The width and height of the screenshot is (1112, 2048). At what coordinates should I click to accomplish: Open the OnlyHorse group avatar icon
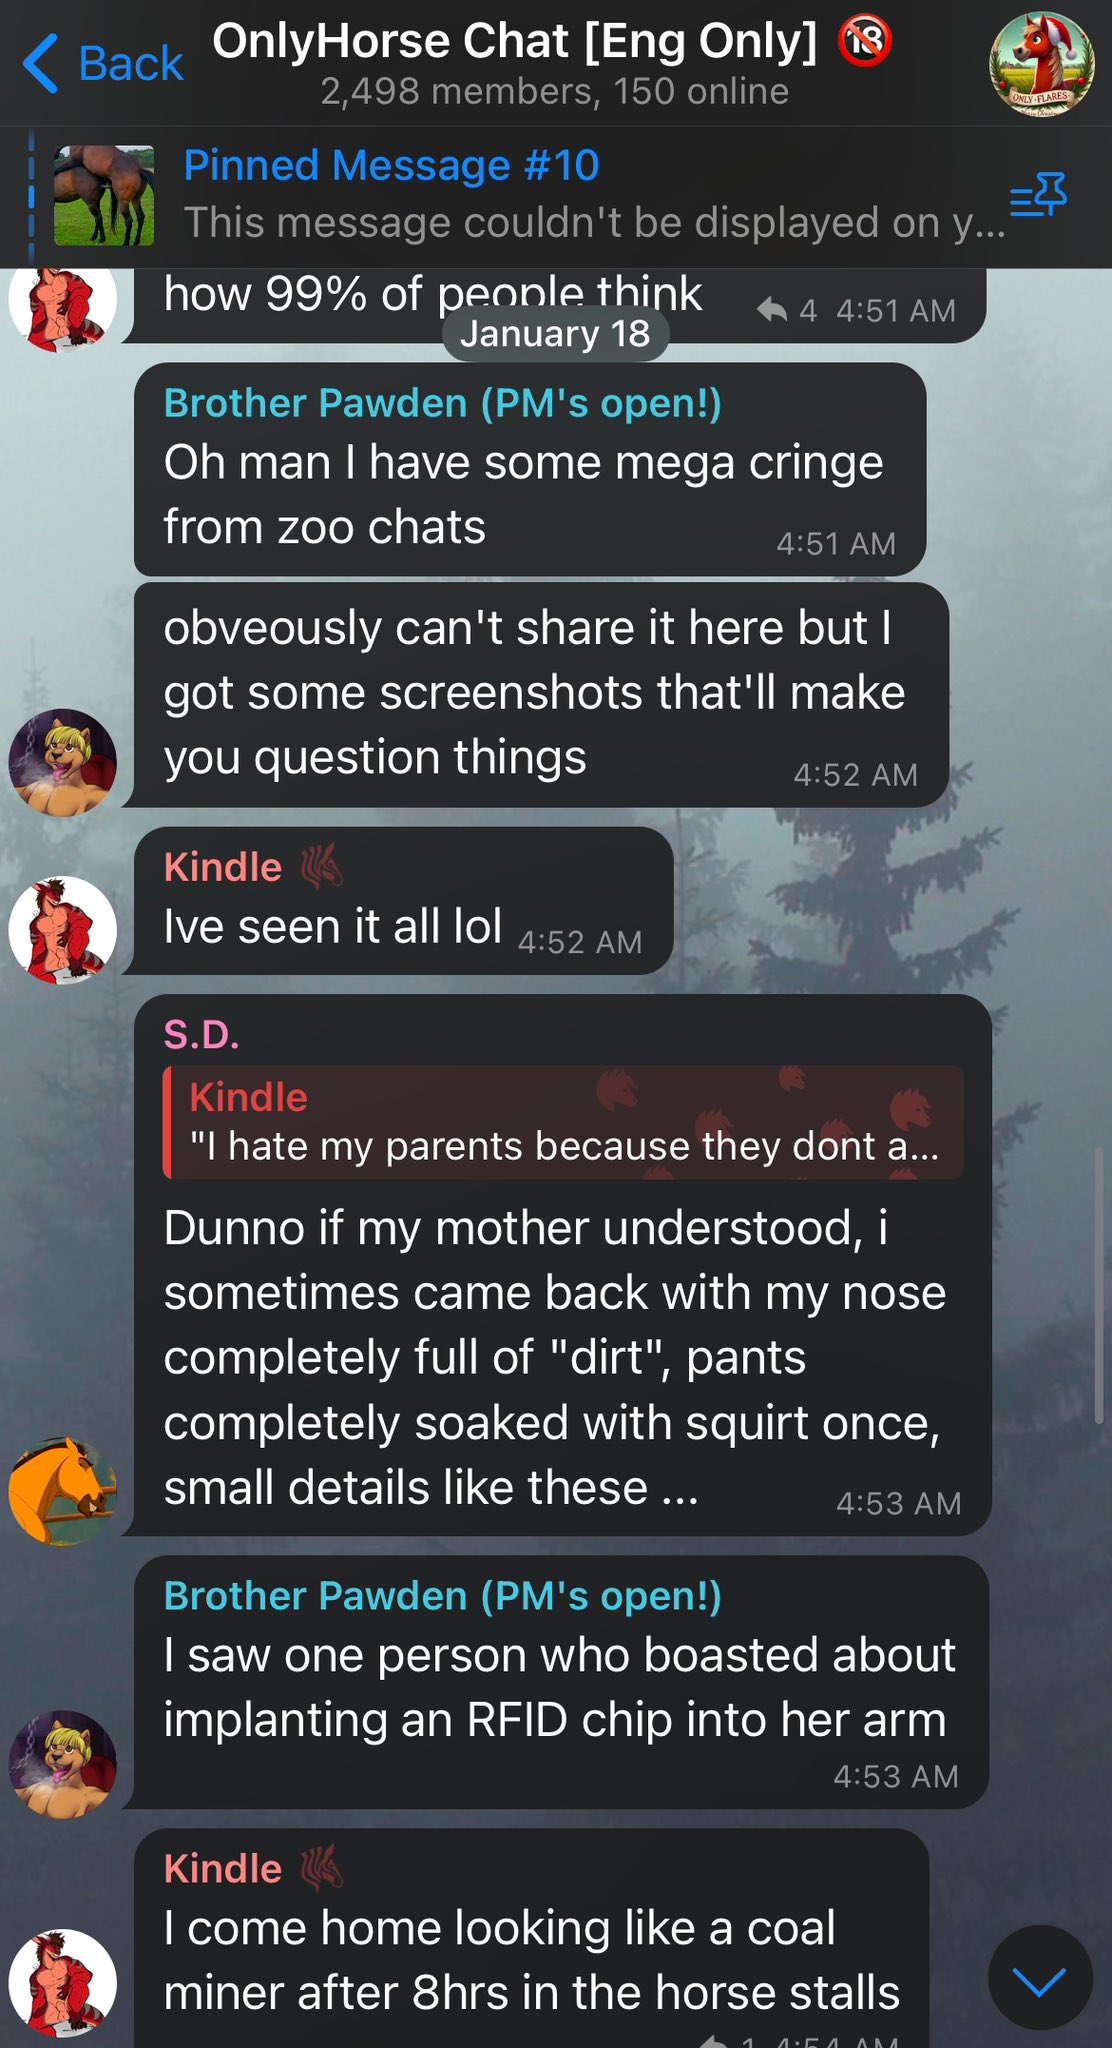tap(1041, 64)
